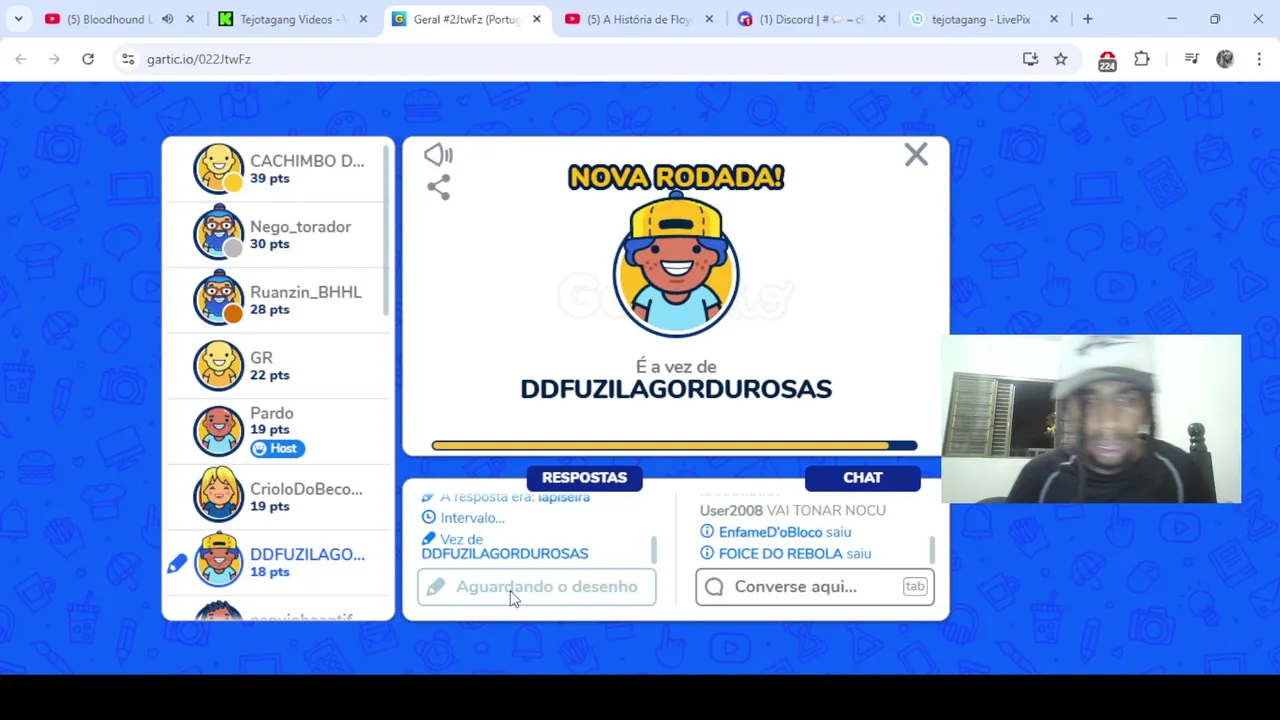The image size is (1280, 720).
Task: Switch to Bloodhound YouTube browser tab
Action: pyautogui.click(x=112, y=19)
